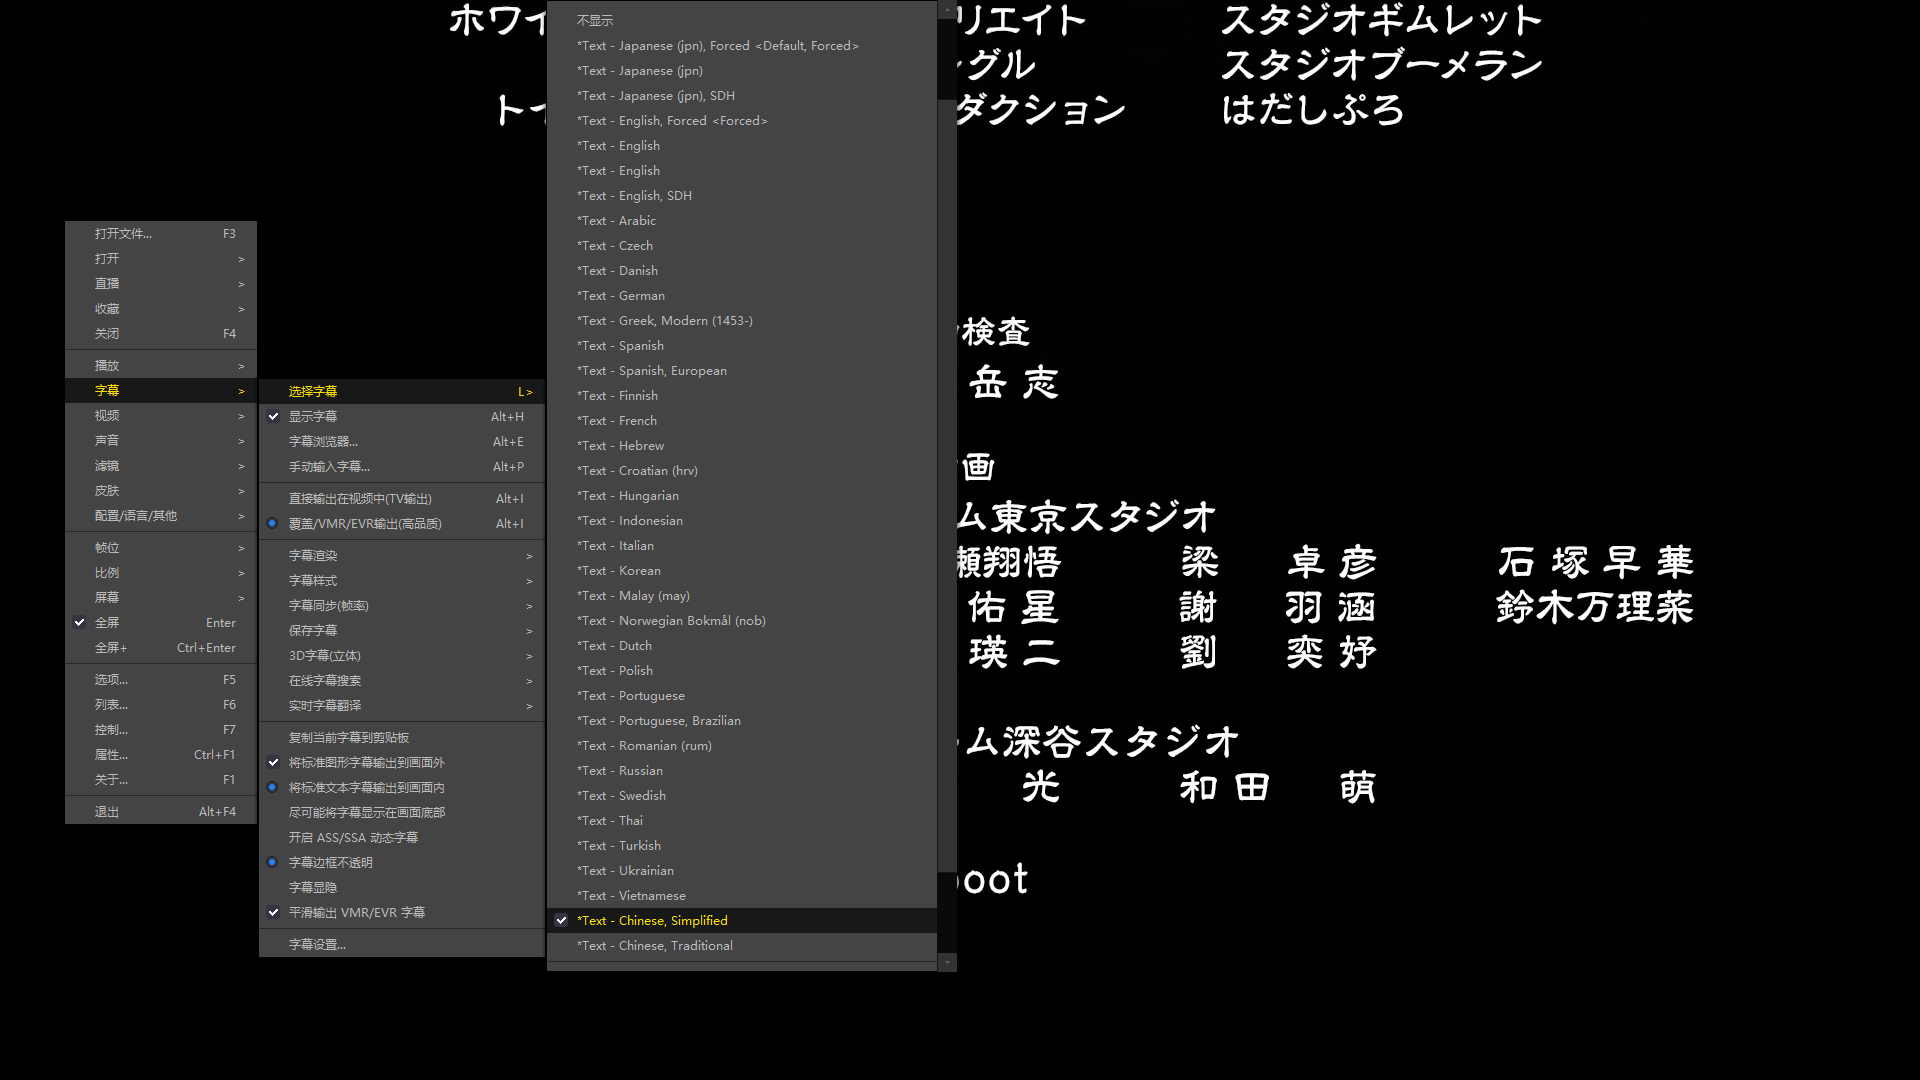Select 将标准文本字幕输出到画面内 radio option
This screenshot has height=1080, width=1920.
401,787
